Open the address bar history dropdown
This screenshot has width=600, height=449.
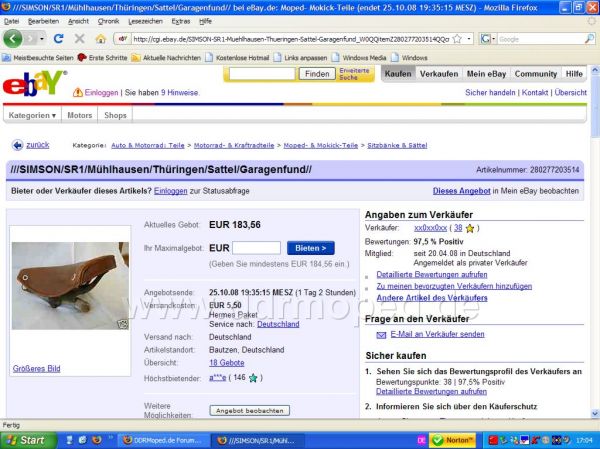point(469,39)
